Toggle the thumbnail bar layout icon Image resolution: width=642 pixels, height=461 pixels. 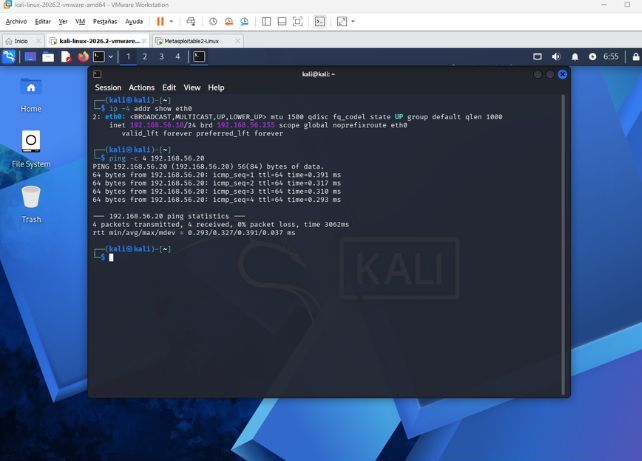click(282, 21)
